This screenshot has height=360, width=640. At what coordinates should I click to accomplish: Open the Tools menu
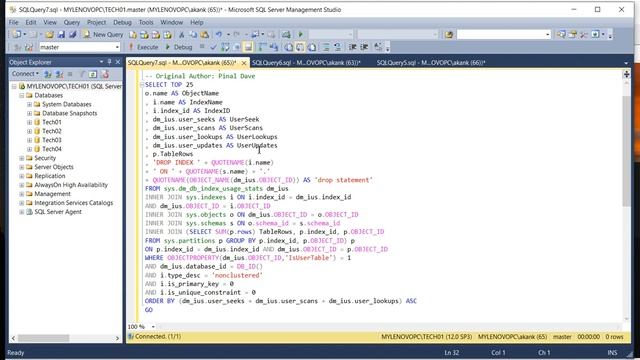146,22
